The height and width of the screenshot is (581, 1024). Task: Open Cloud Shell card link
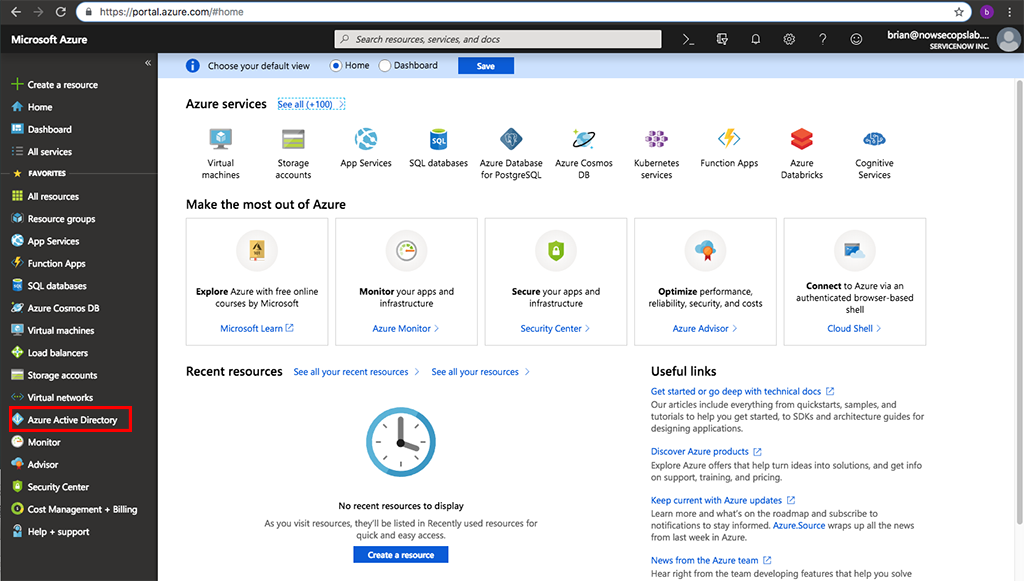pyautogui.click(x=854, y=328)
